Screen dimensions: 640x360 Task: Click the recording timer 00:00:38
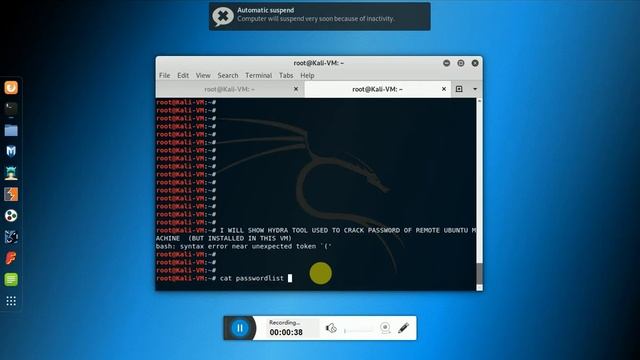tap(286, 332)
